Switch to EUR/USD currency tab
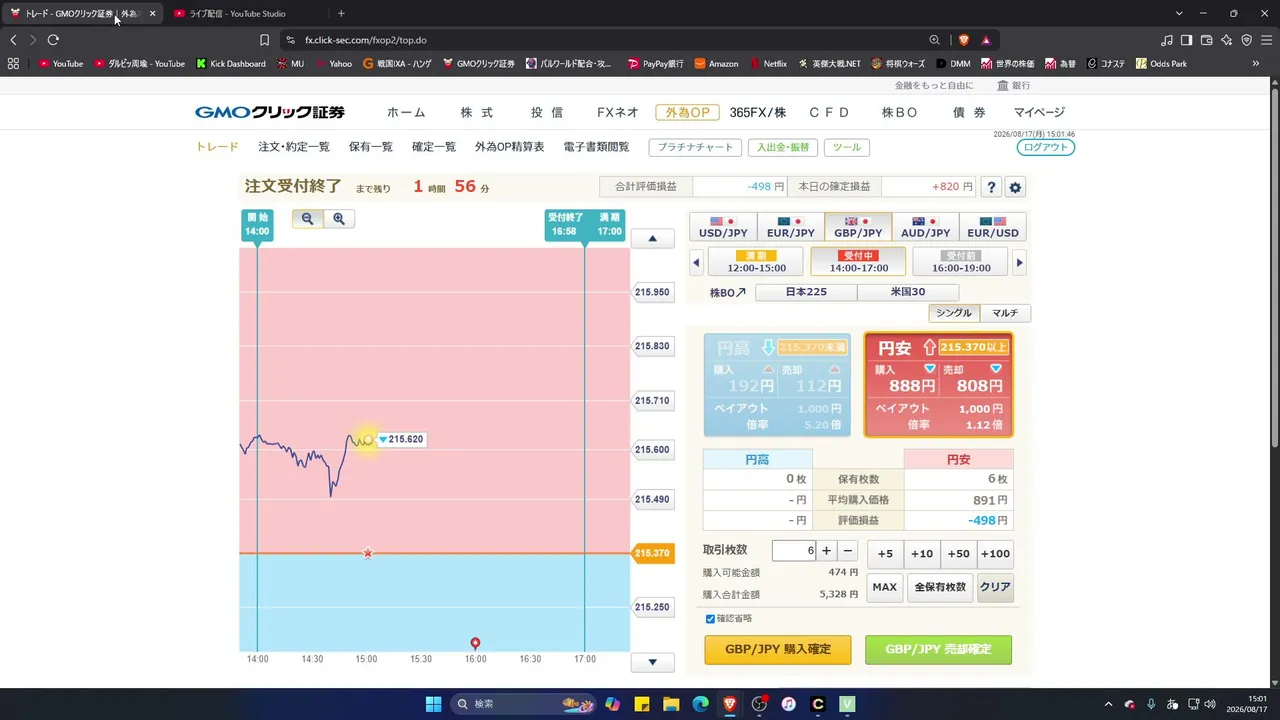 992,227
